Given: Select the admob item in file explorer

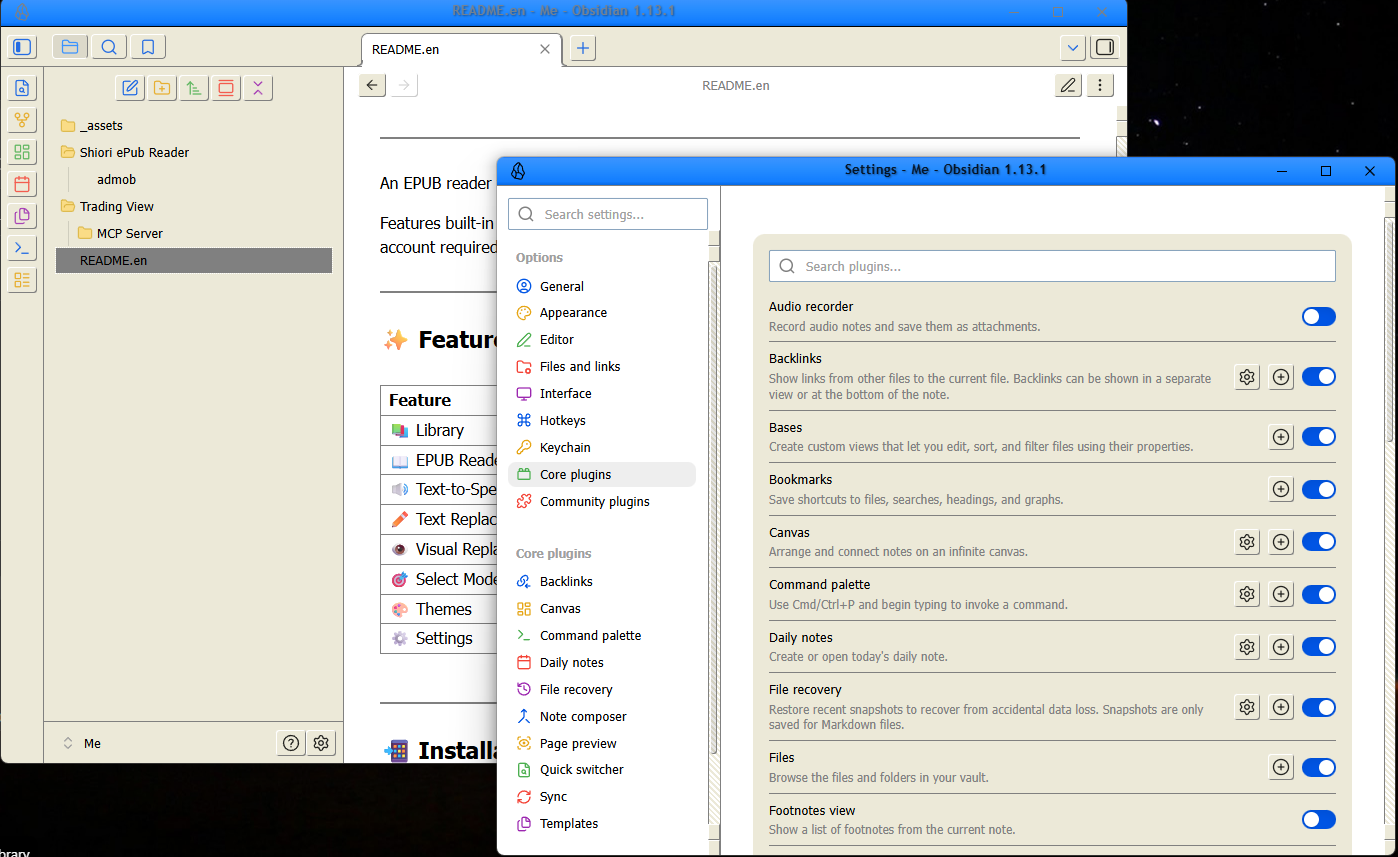Looking at the screenshot, I should 202,180.
